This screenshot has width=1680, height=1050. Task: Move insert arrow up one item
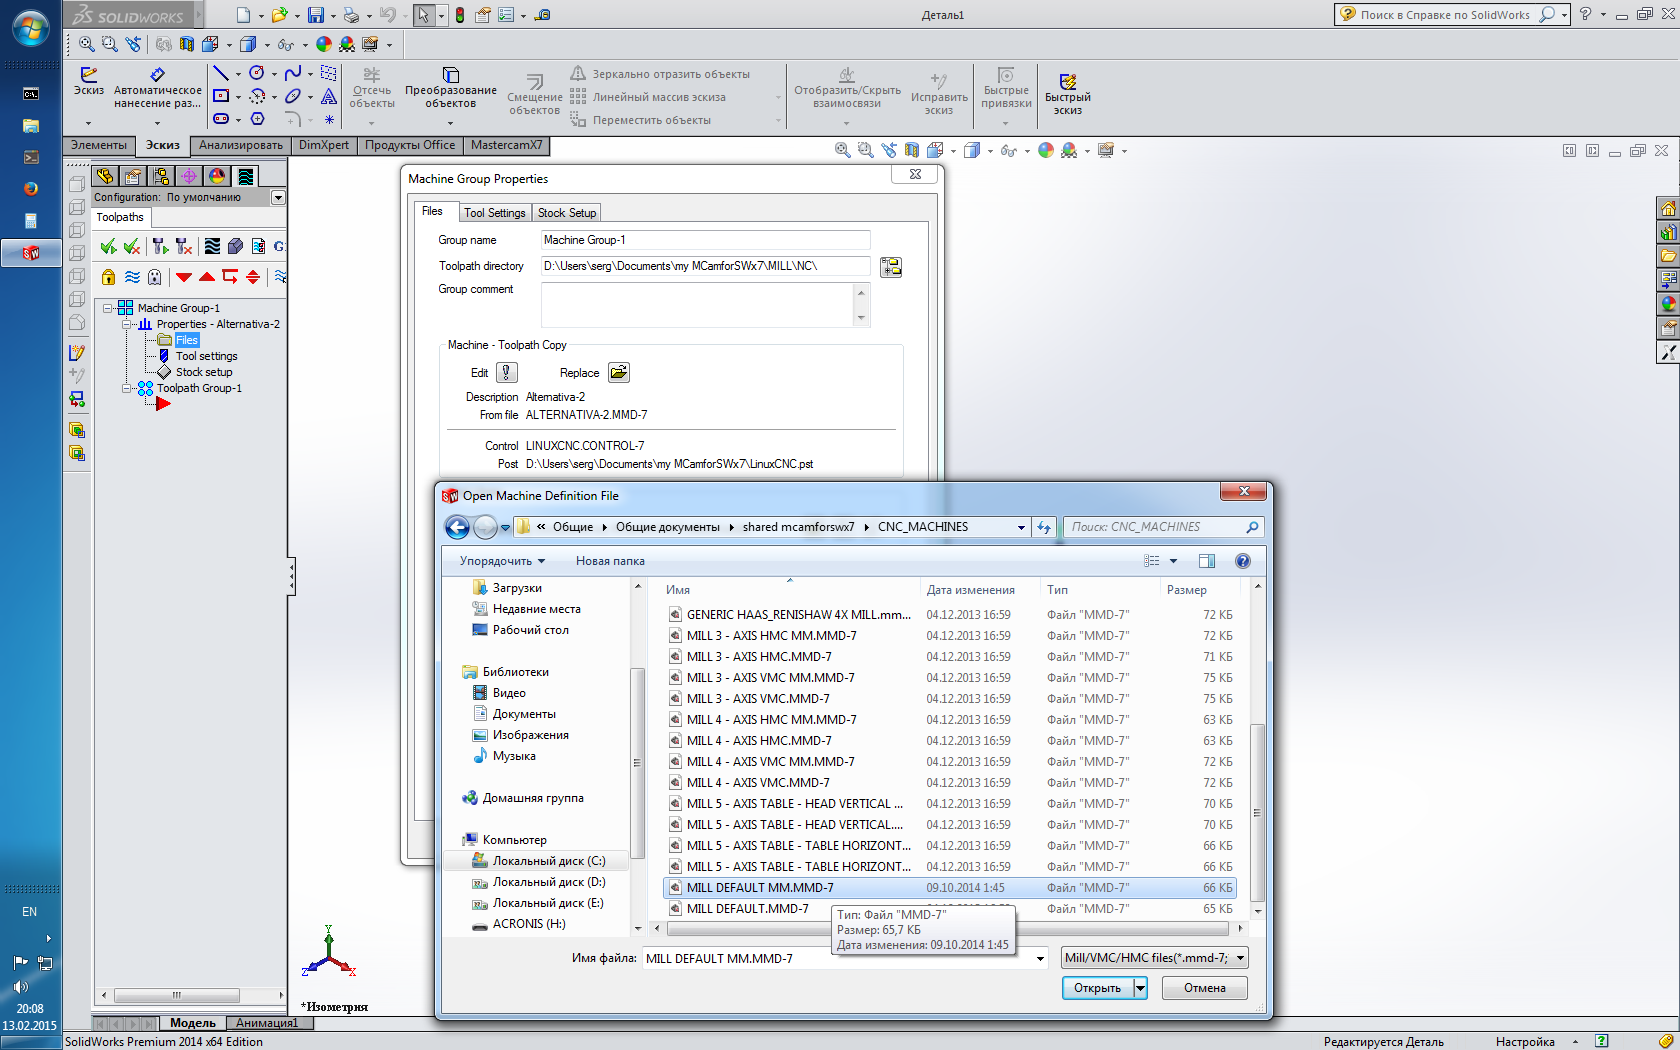[207, 277]
